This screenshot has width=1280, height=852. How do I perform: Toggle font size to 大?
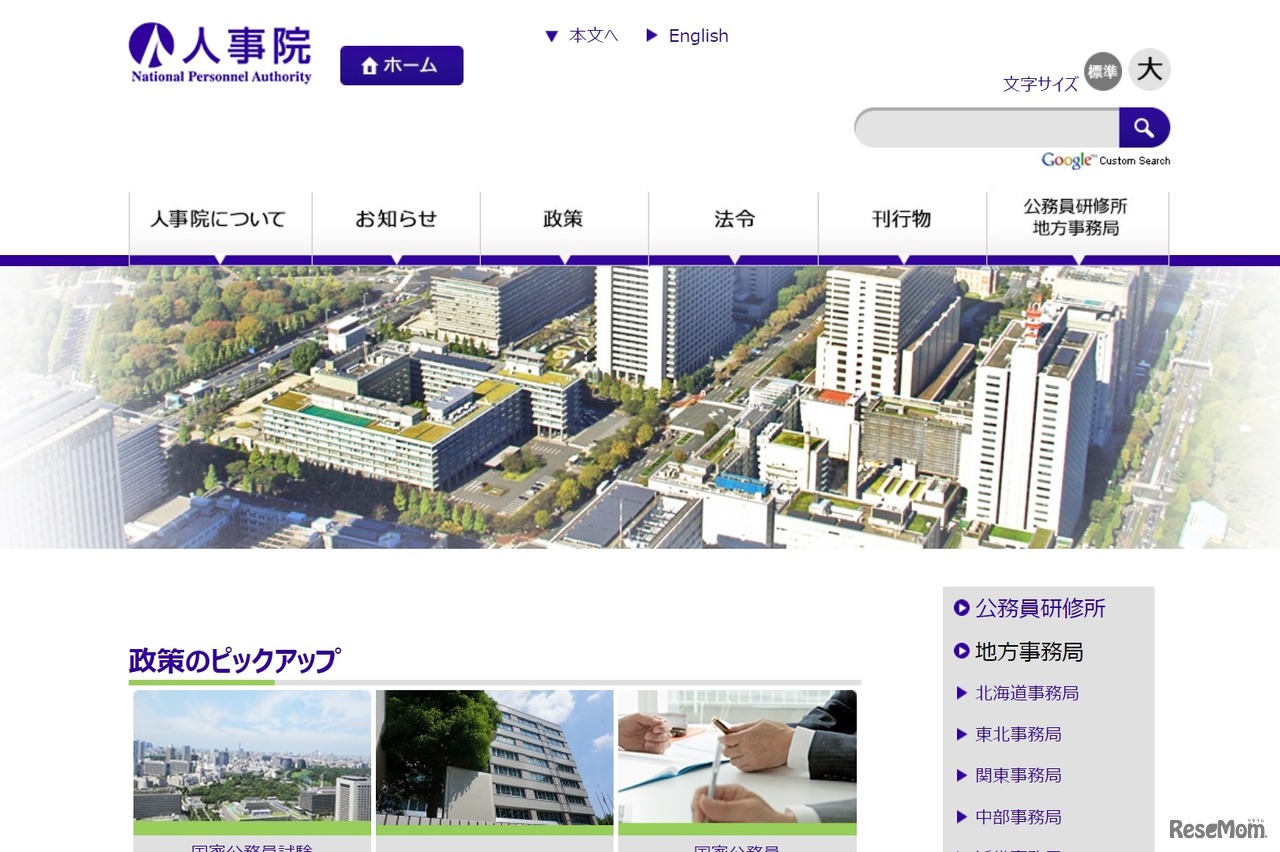pyautogui.click(x=1148, y=69)
